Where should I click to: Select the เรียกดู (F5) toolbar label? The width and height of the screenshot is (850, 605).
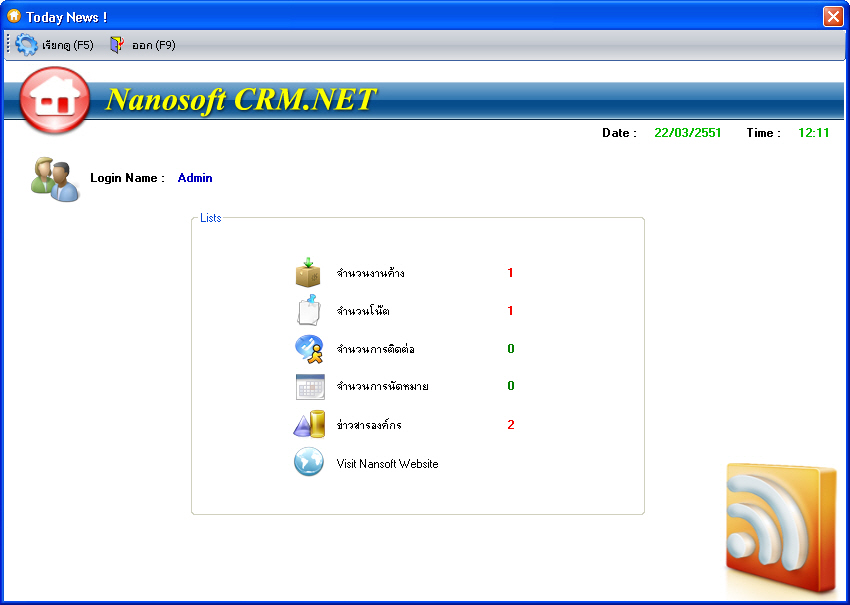[68, 45]
